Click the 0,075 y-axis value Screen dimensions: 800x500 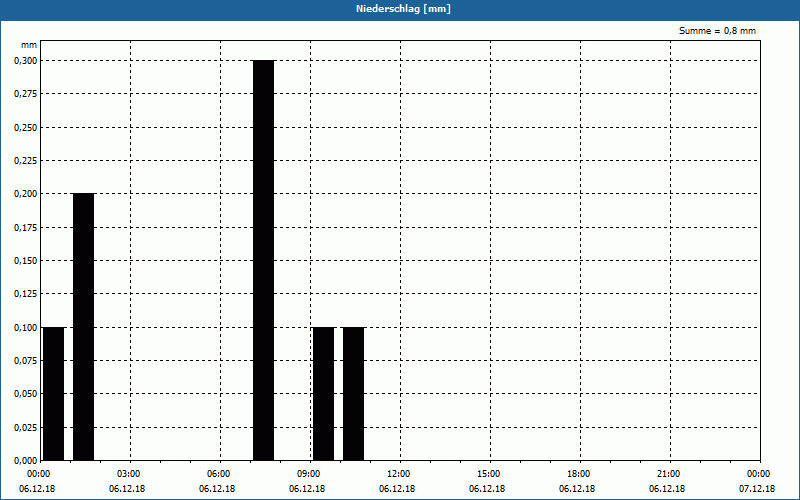(x=26, y=361)
